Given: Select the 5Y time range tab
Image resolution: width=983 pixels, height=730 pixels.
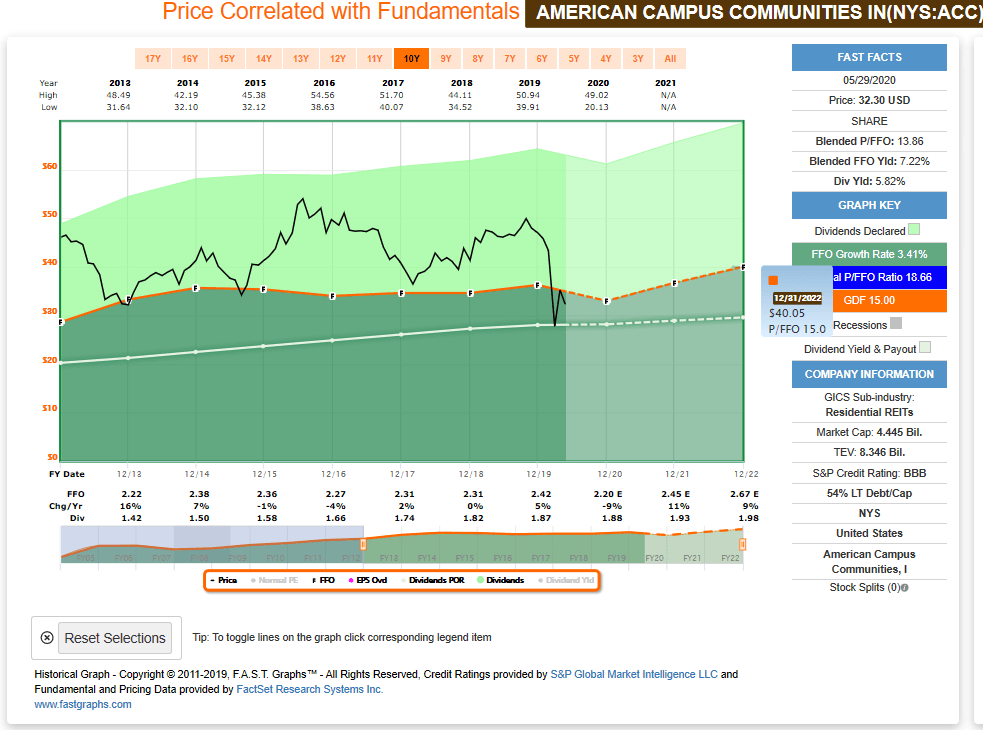Looking at the screenshot, I should point(574,58).
